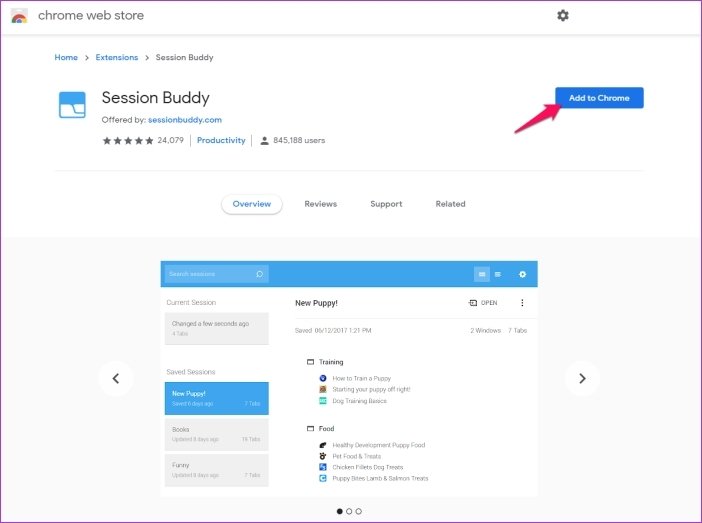
Task: Click the Overview tab
Action: tap(252, 204)
